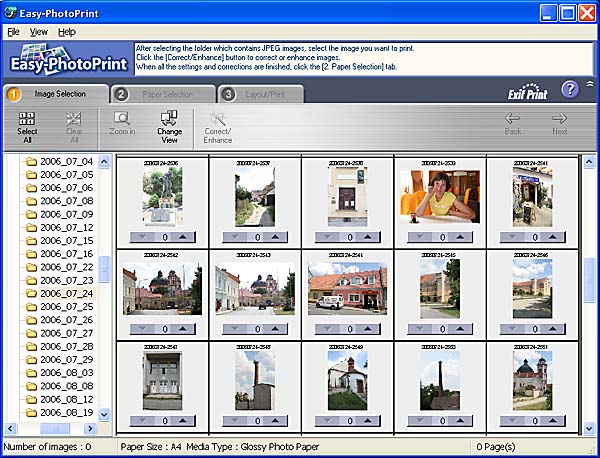The width and height of the screenshot is (600, 458).
Task: Click the Zoom in magnifier icon
Action: click(122, 118)
